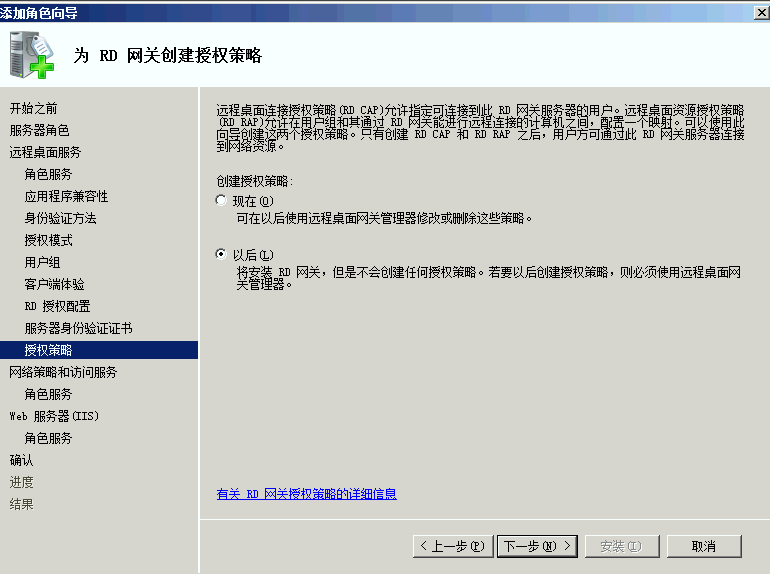Image resolution: width=770 pixels, height=574 pixels.
Task: Go to 服务器角色 step
Action: [39, 131]
